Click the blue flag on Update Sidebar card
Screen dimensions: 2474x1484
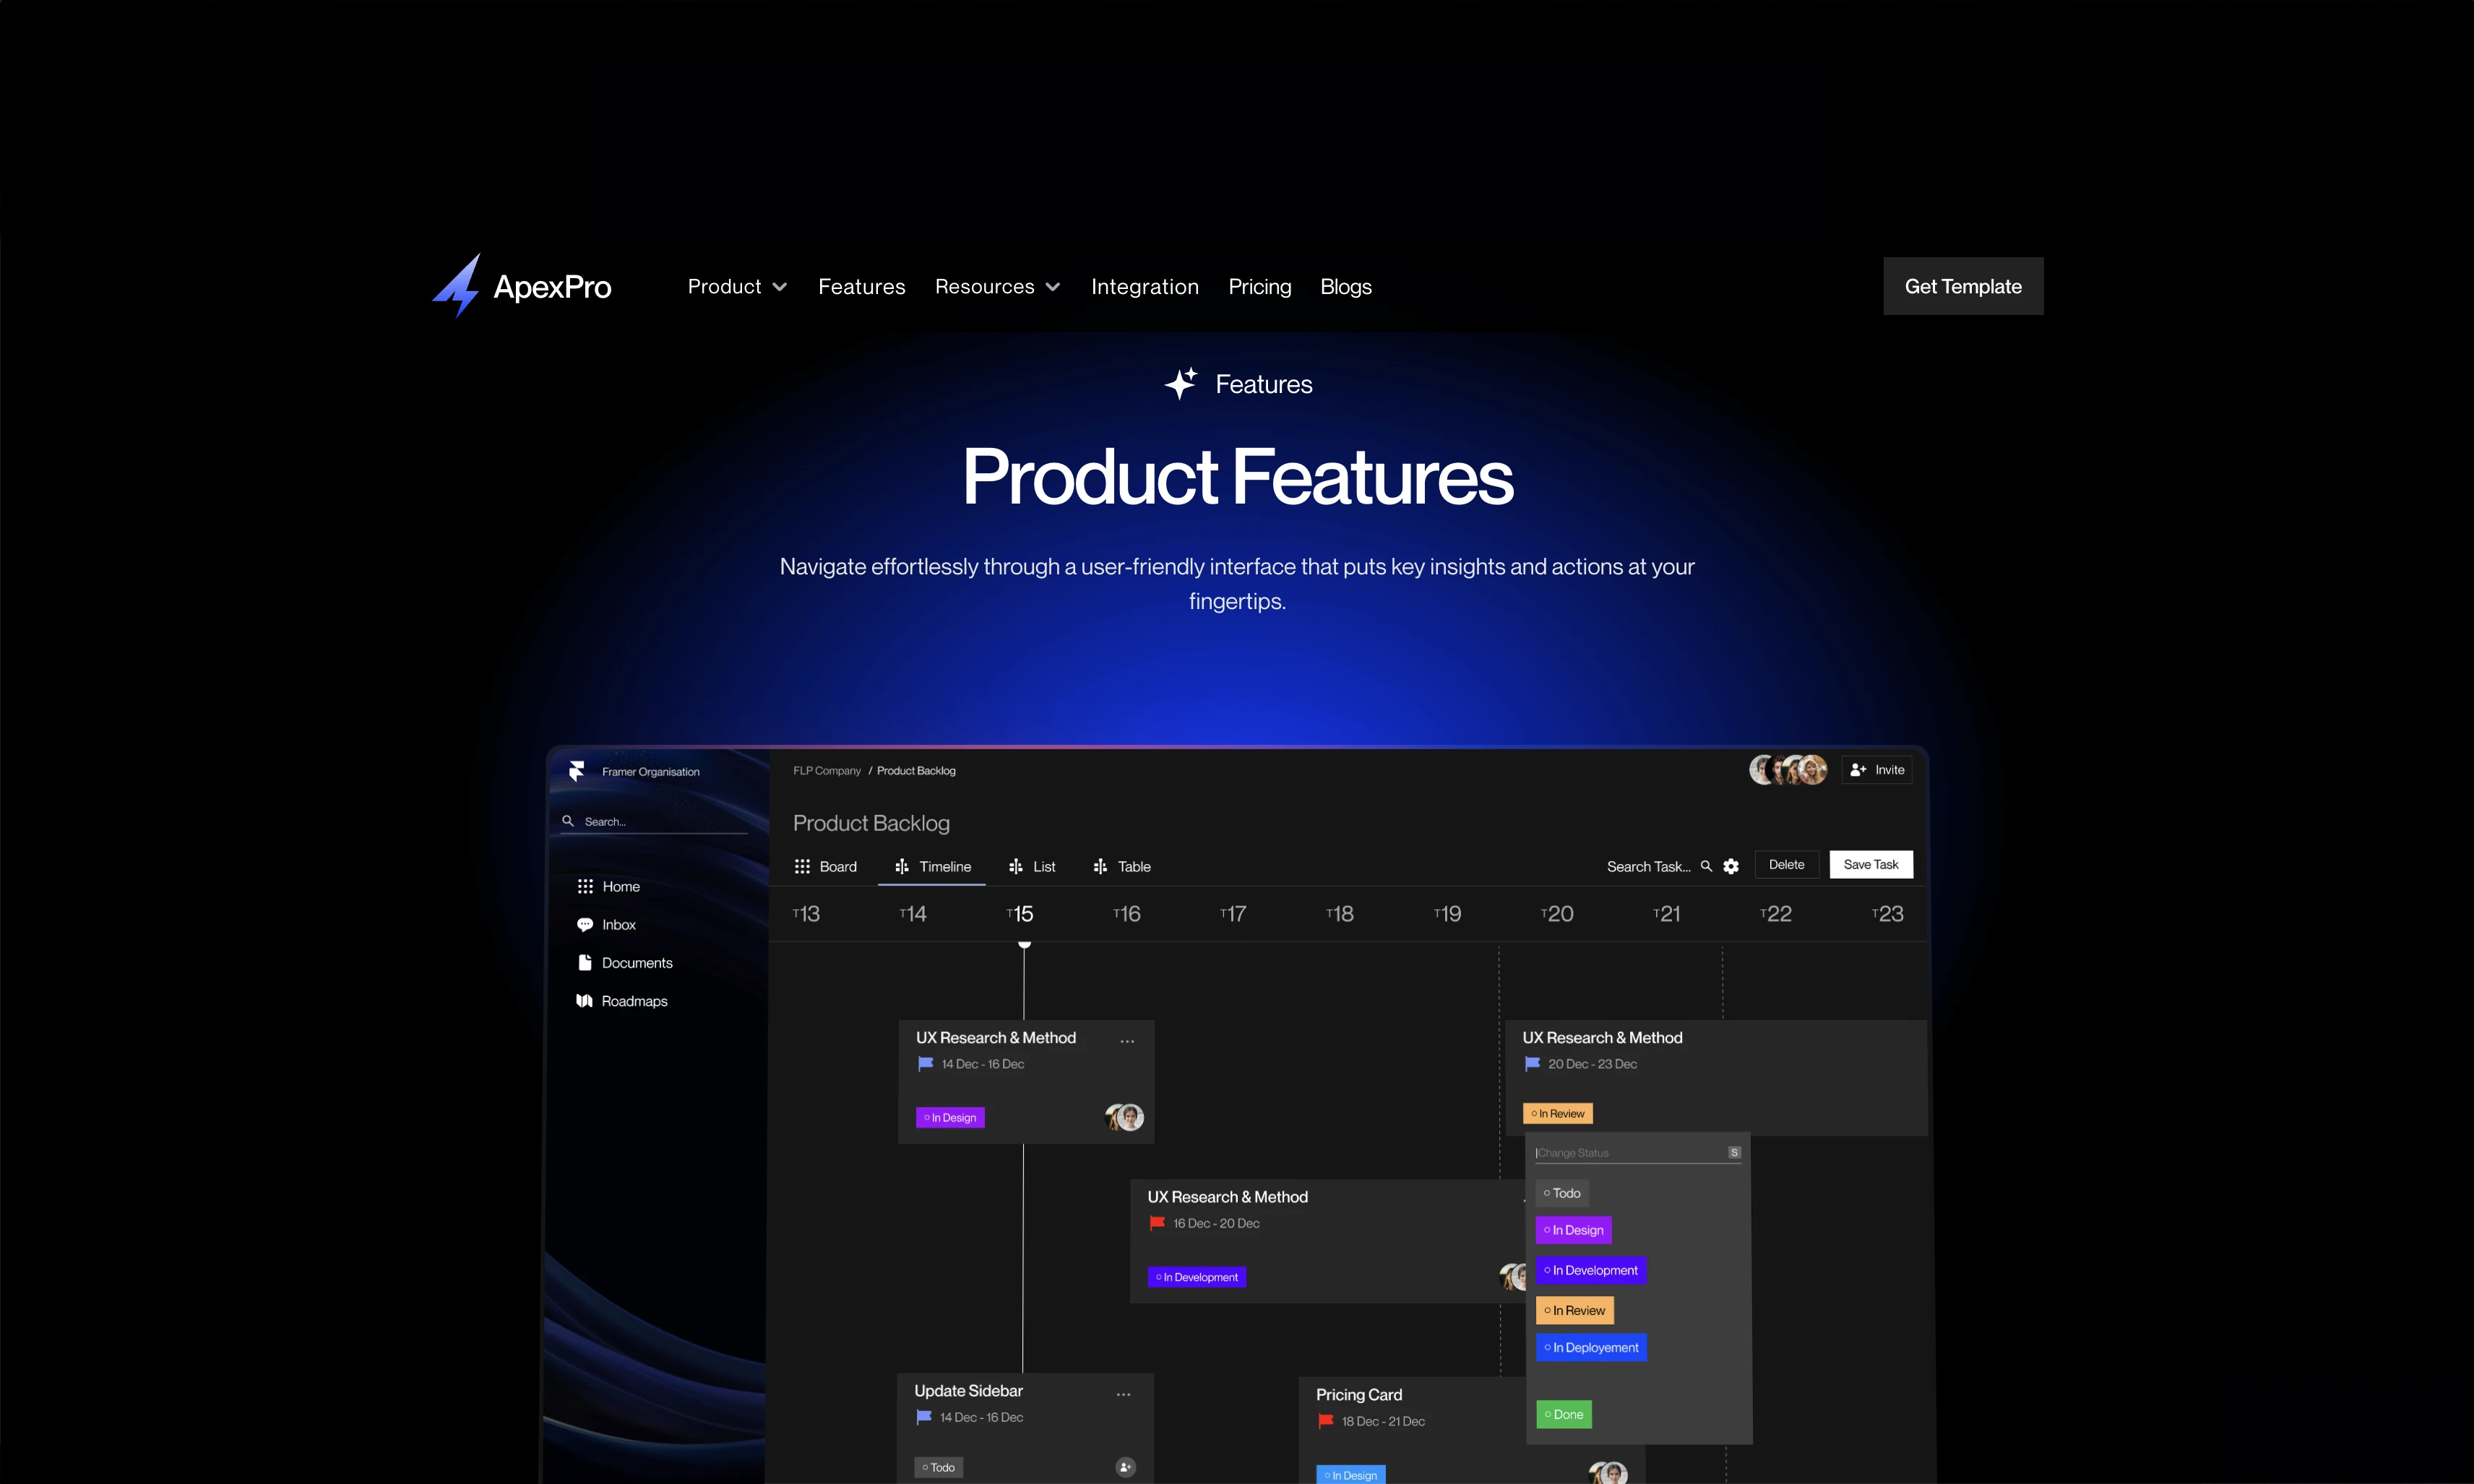pyautogui.click(x=924, y=1417)
